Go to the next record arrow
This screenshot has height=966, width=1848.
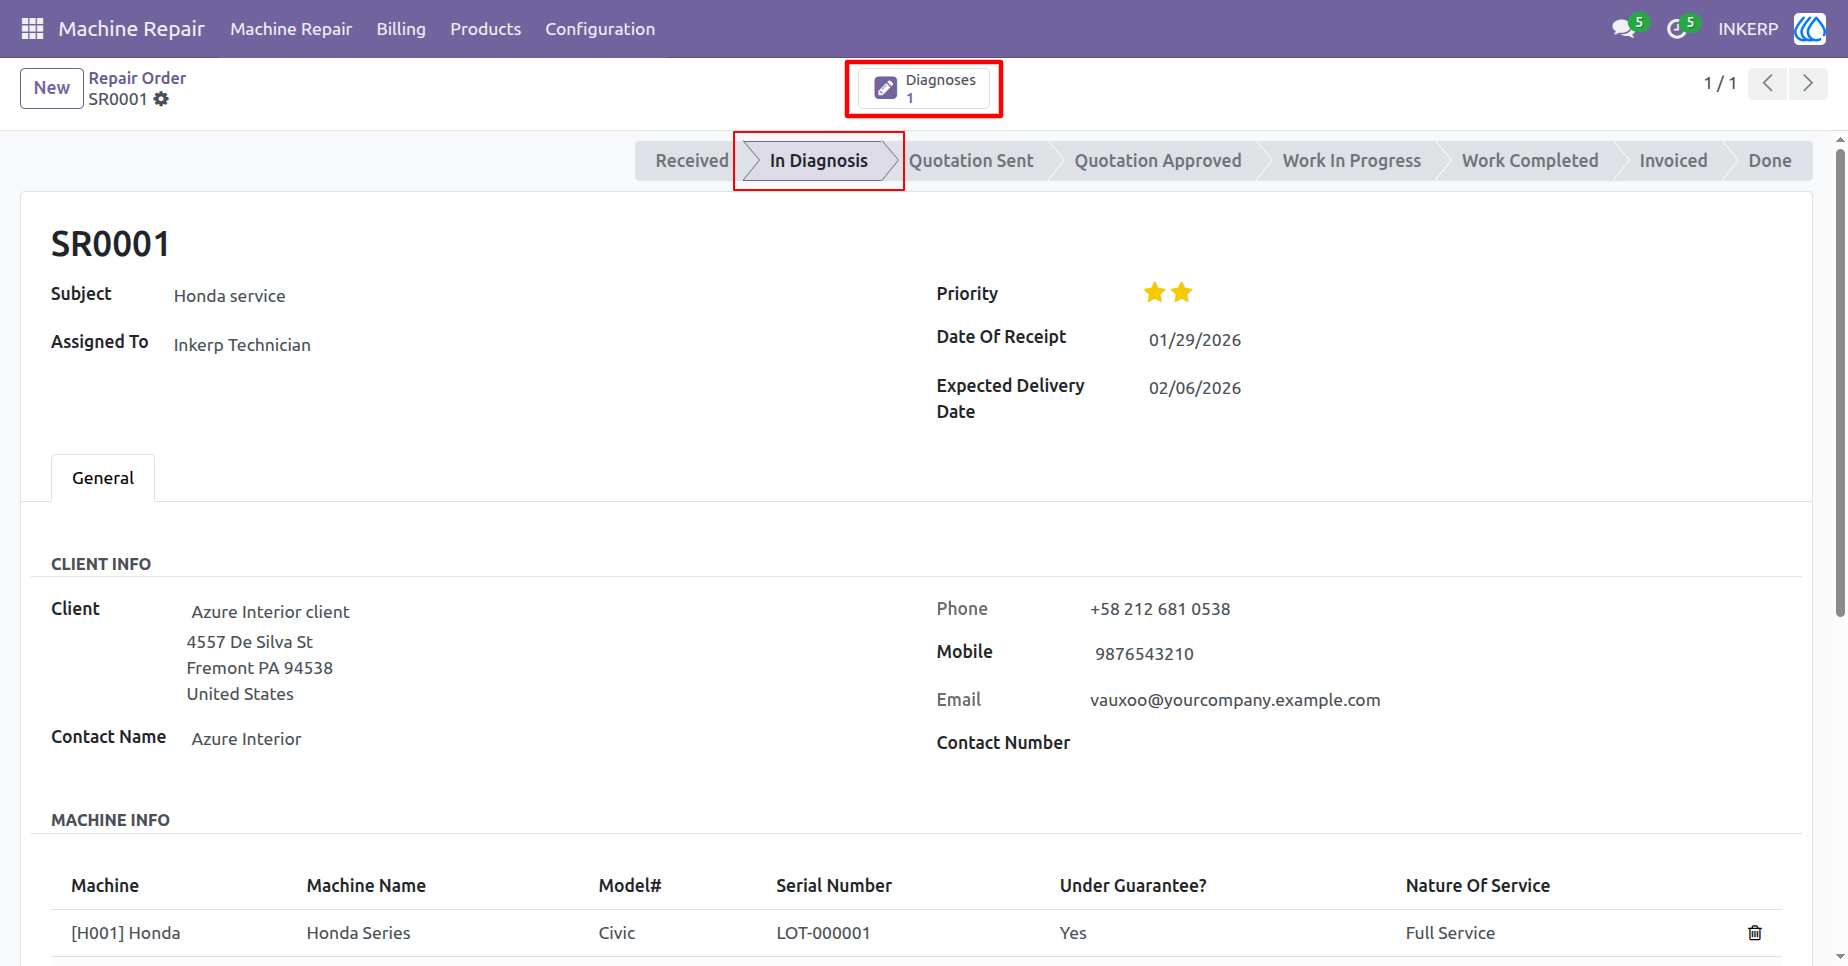click(x=1808, y=83)
